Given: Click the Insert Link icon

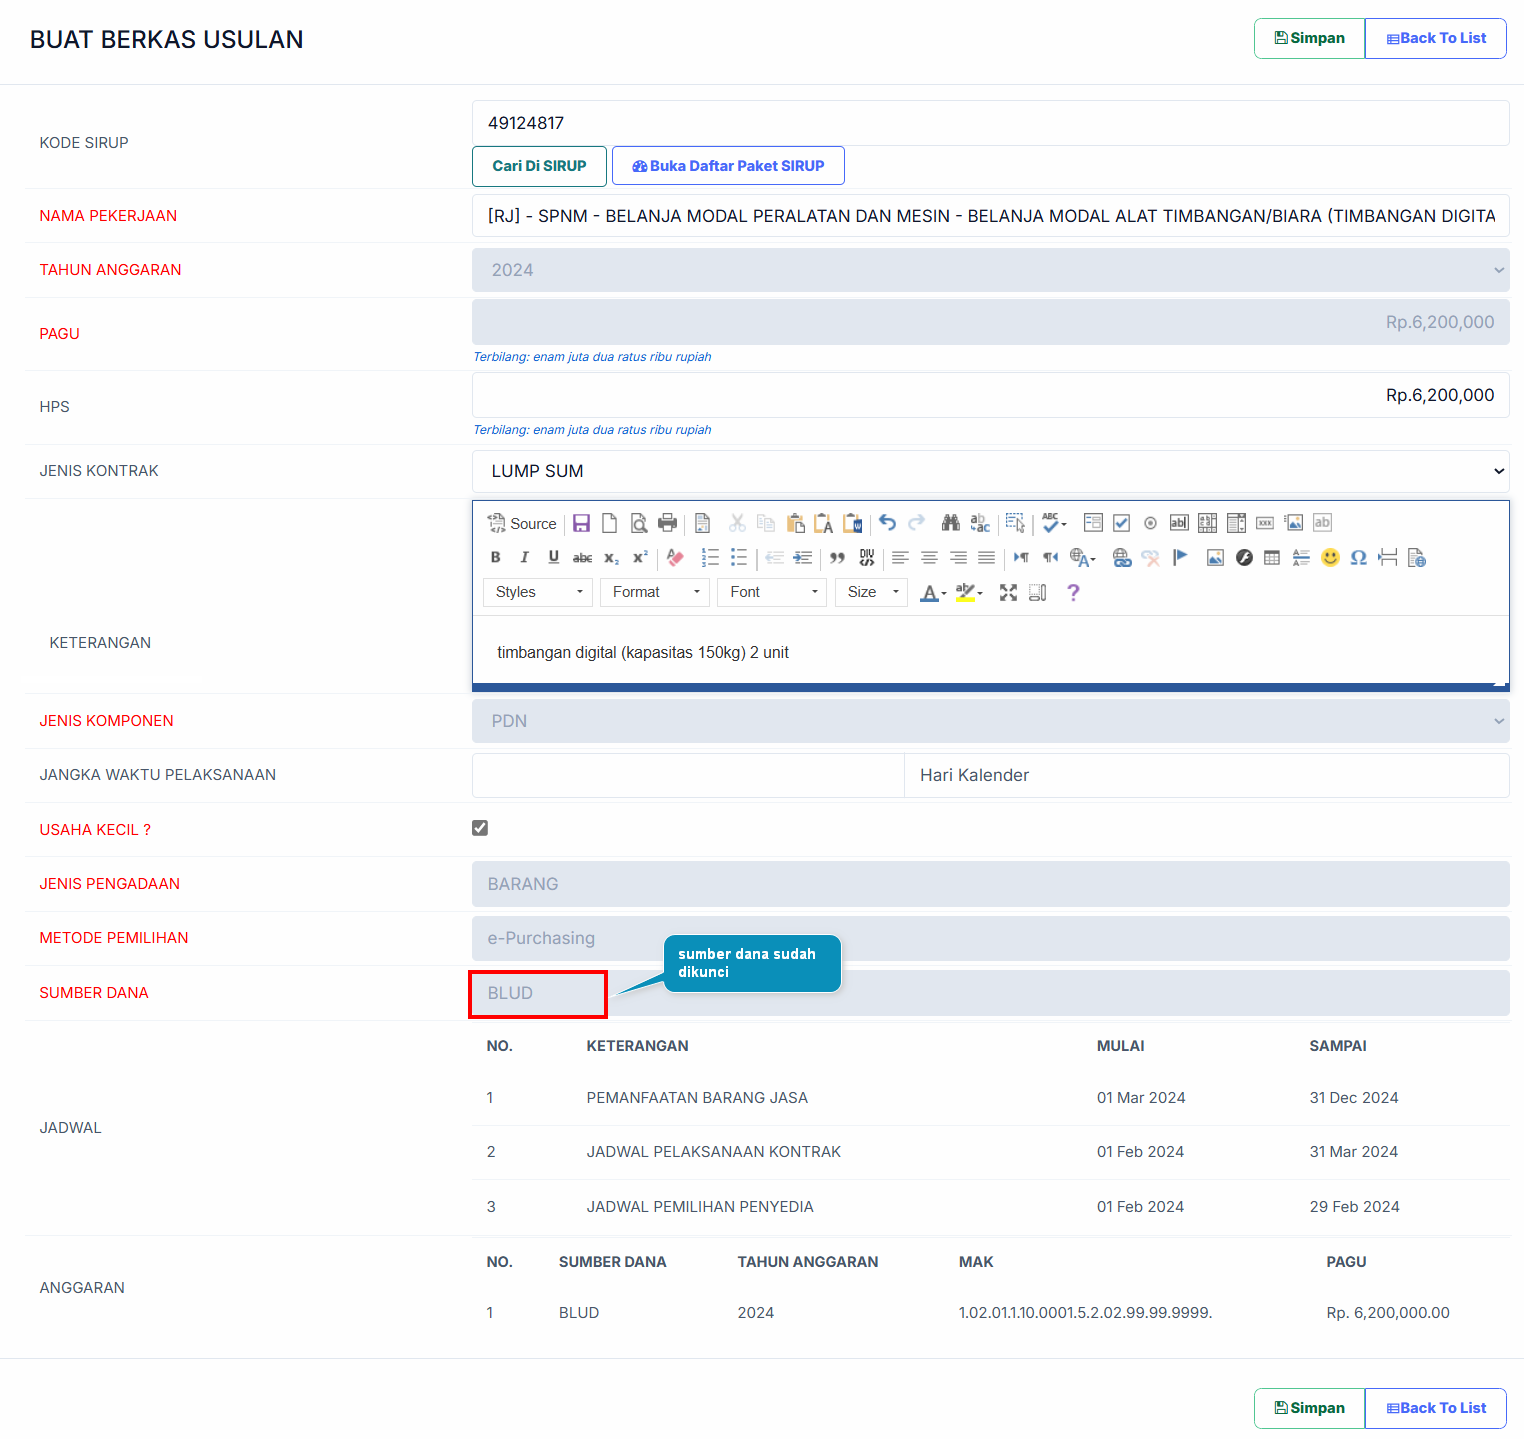Looking at the screenshot, I should click(1122, 558).
